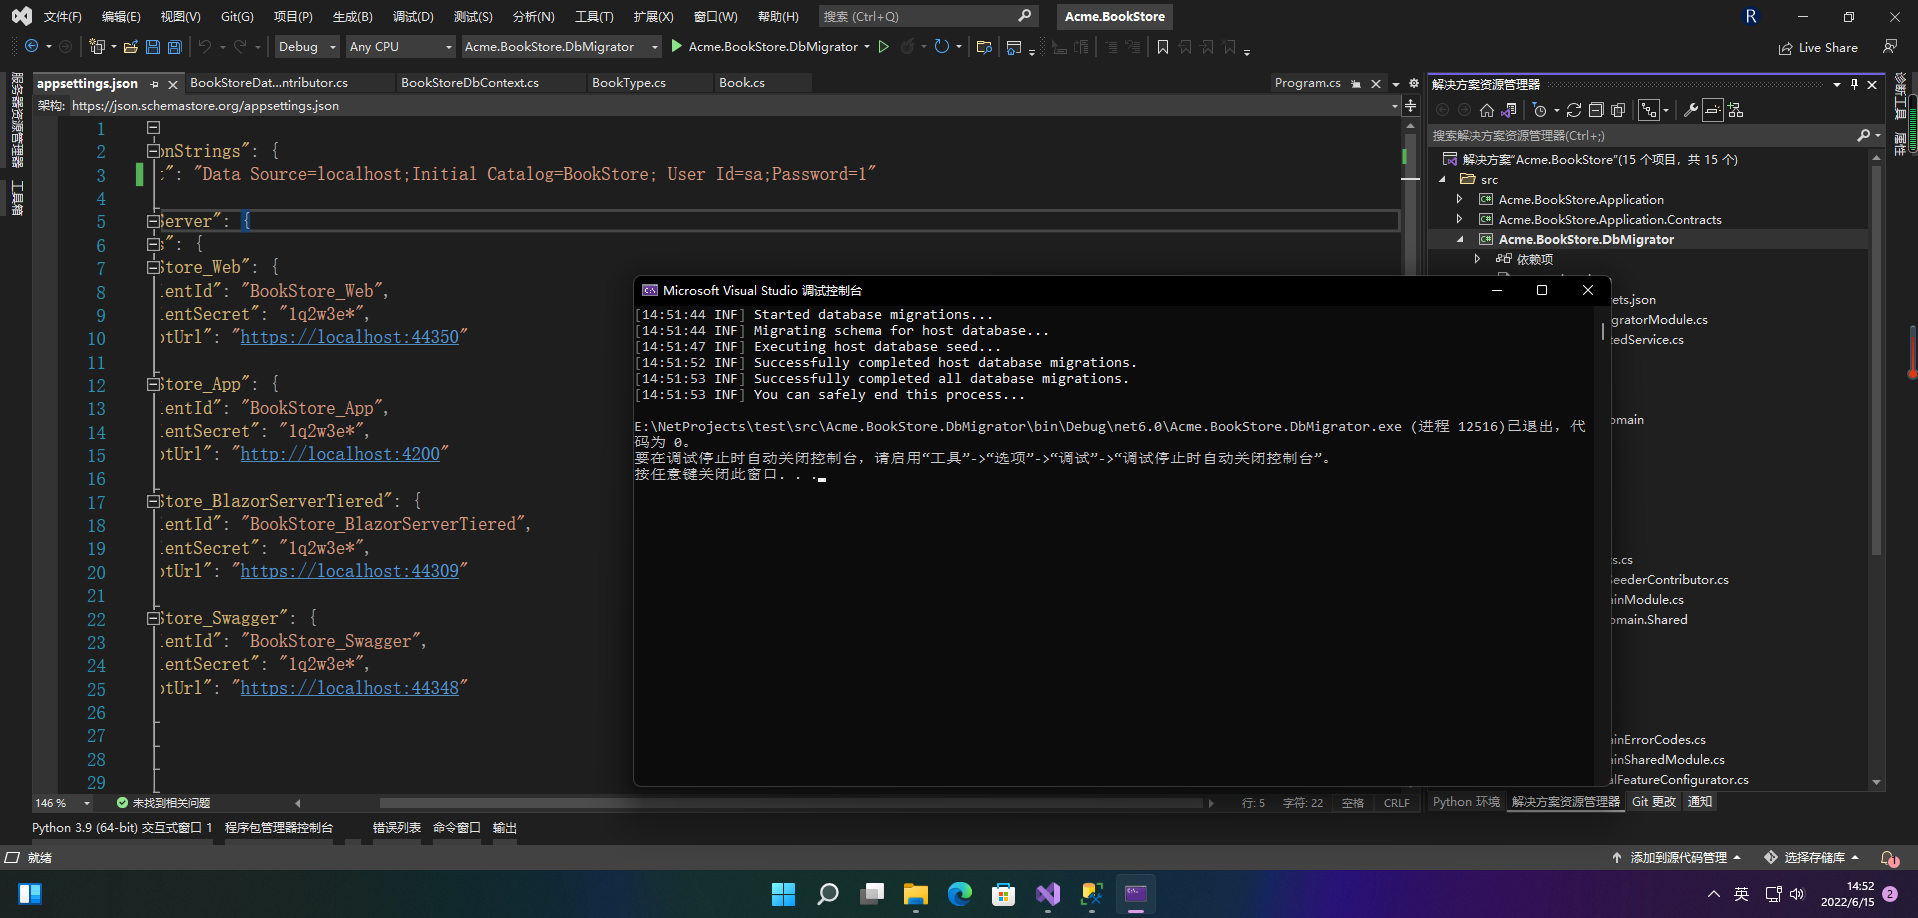Screen dimensions: 1918x918
Task: Toggle the nested files view button
Action: click(x=1649, y=110)
